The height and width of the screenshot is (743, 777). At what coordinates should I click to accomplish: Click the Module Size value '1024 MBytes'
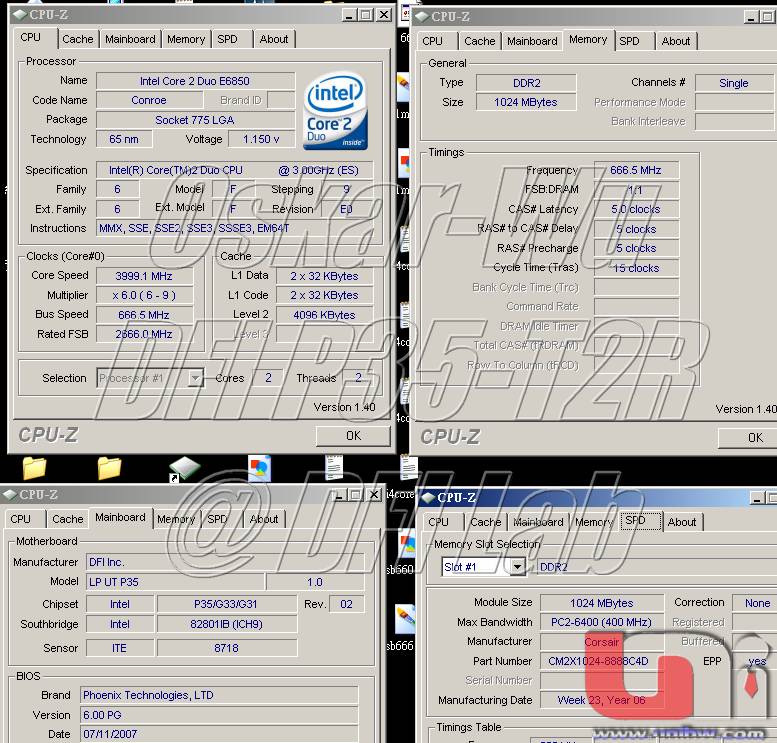602,603
